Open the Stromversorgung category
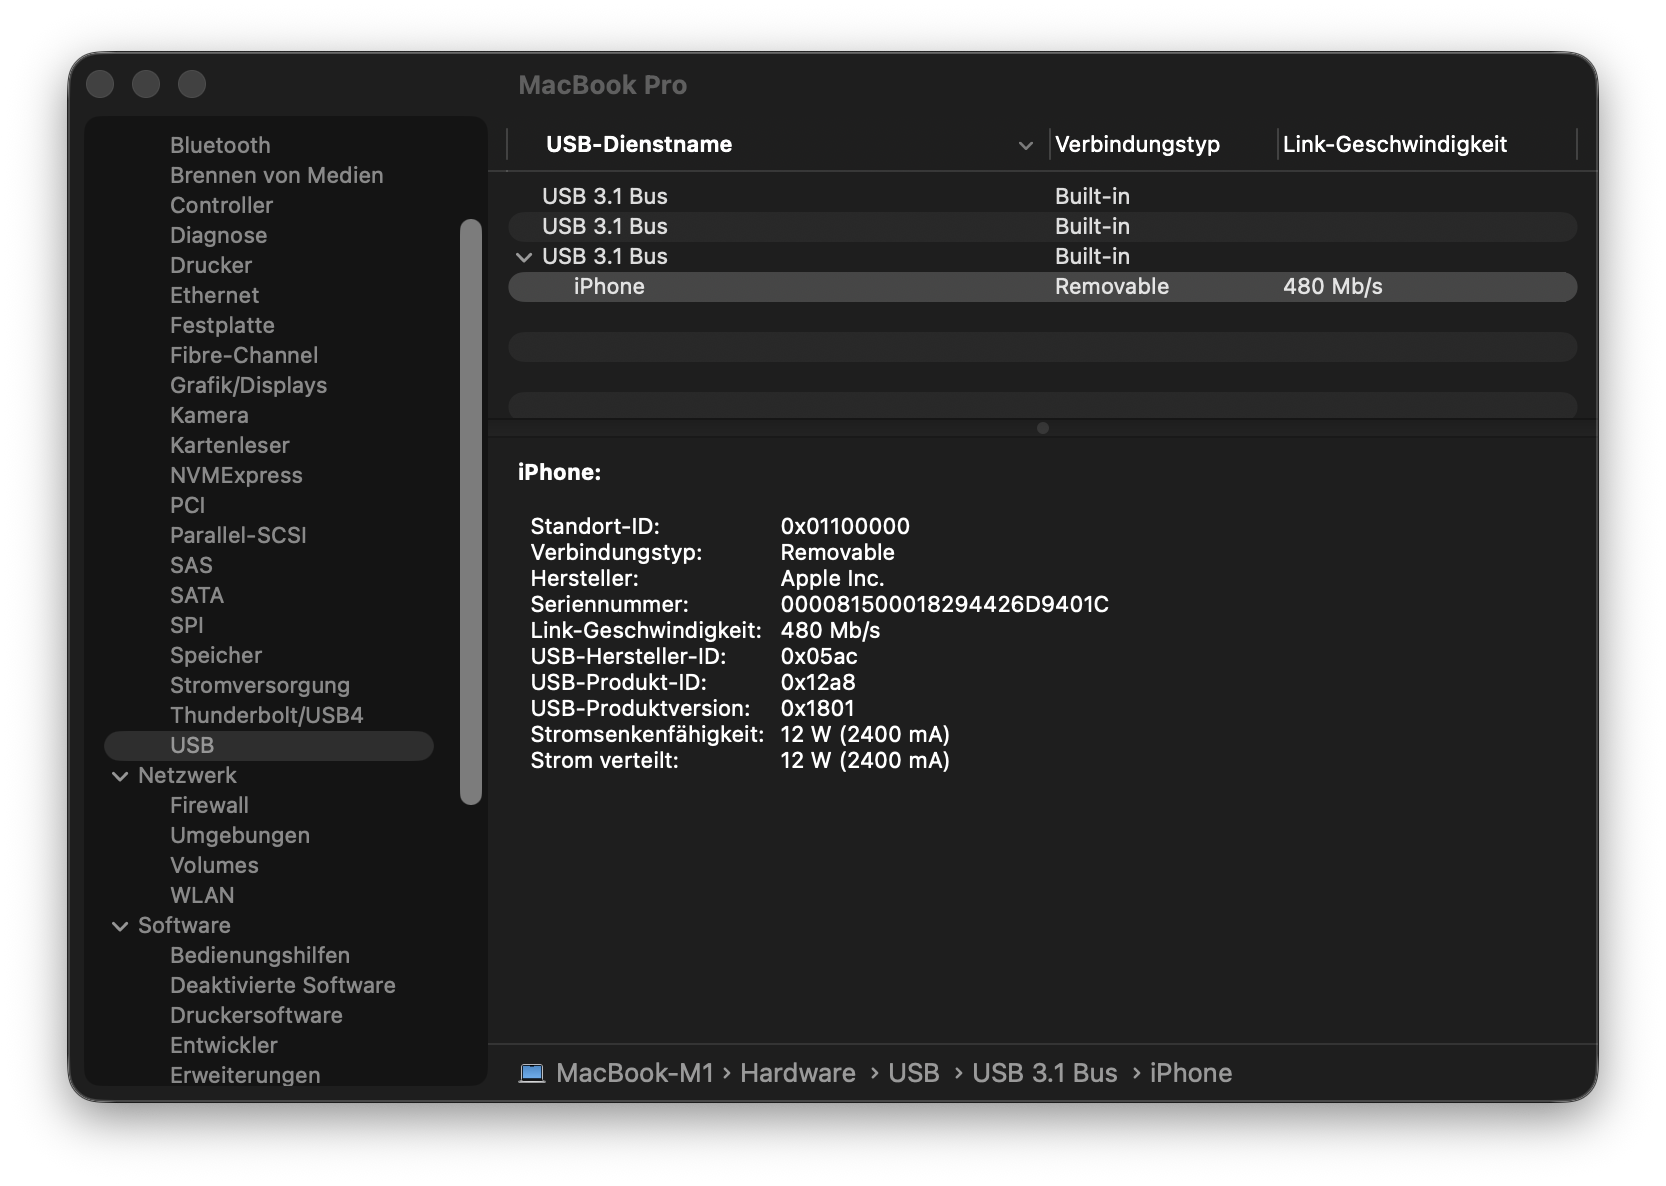Viewport: 1666px width, 1186px height. [259, 685]
